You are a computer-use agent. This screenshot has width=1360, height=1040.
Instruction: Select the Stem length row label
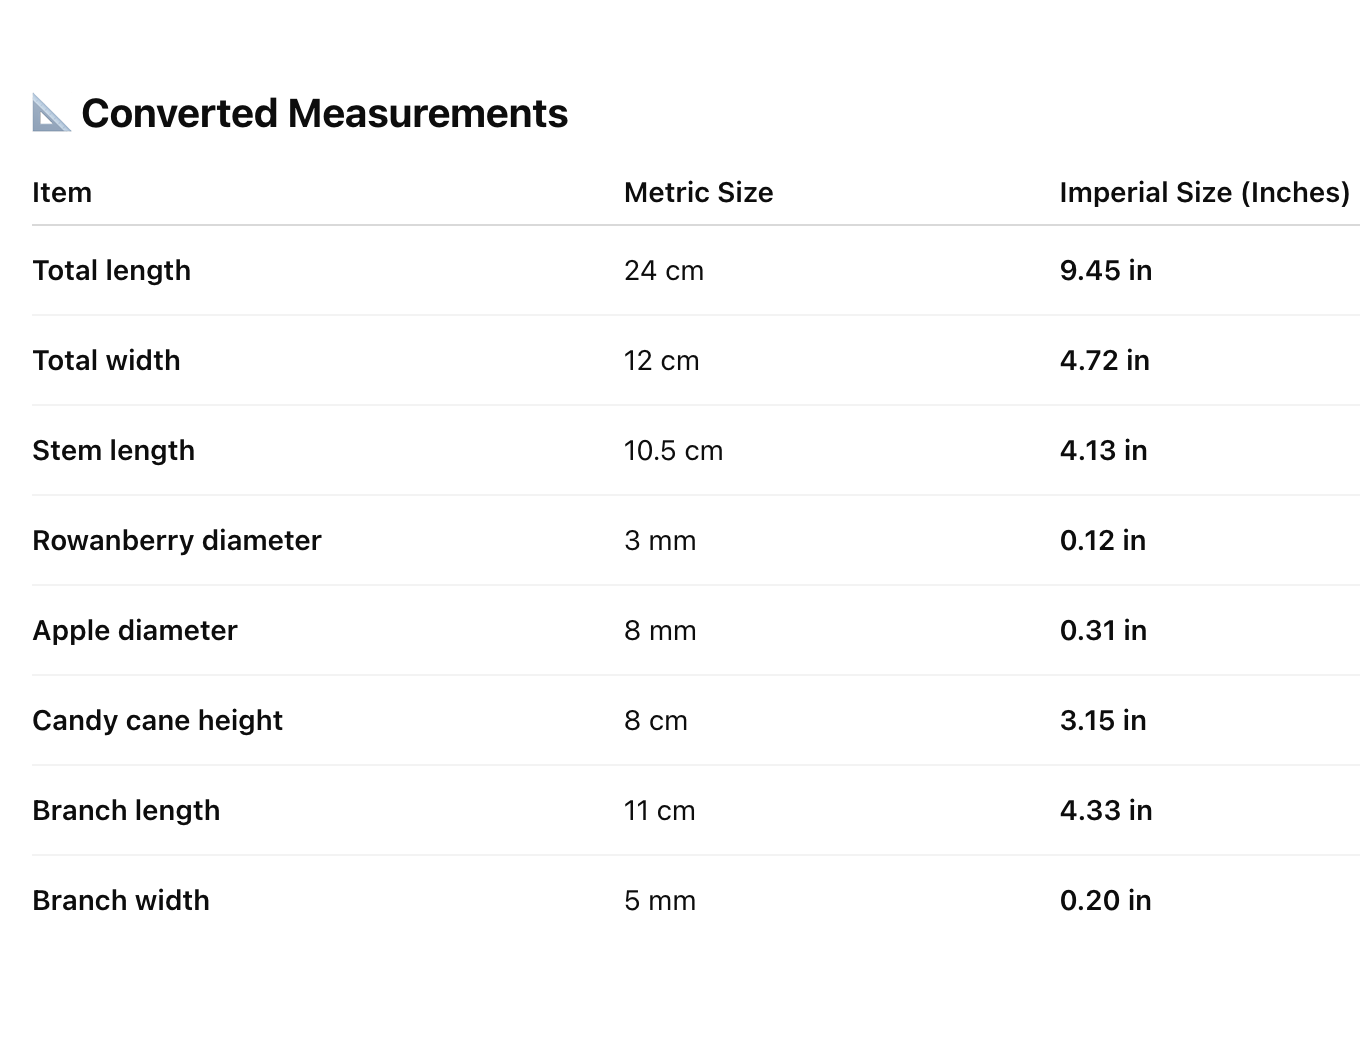tap(113, 450)
